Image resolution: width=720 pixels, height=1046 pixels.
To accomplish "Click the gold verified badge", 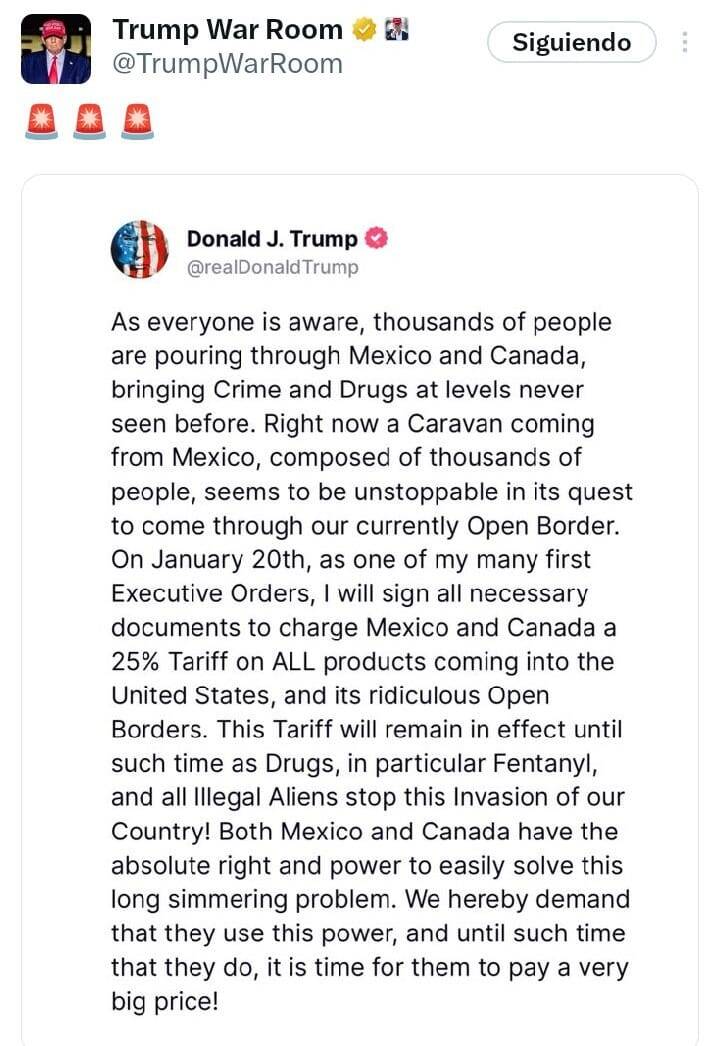I will pos(364,30).
